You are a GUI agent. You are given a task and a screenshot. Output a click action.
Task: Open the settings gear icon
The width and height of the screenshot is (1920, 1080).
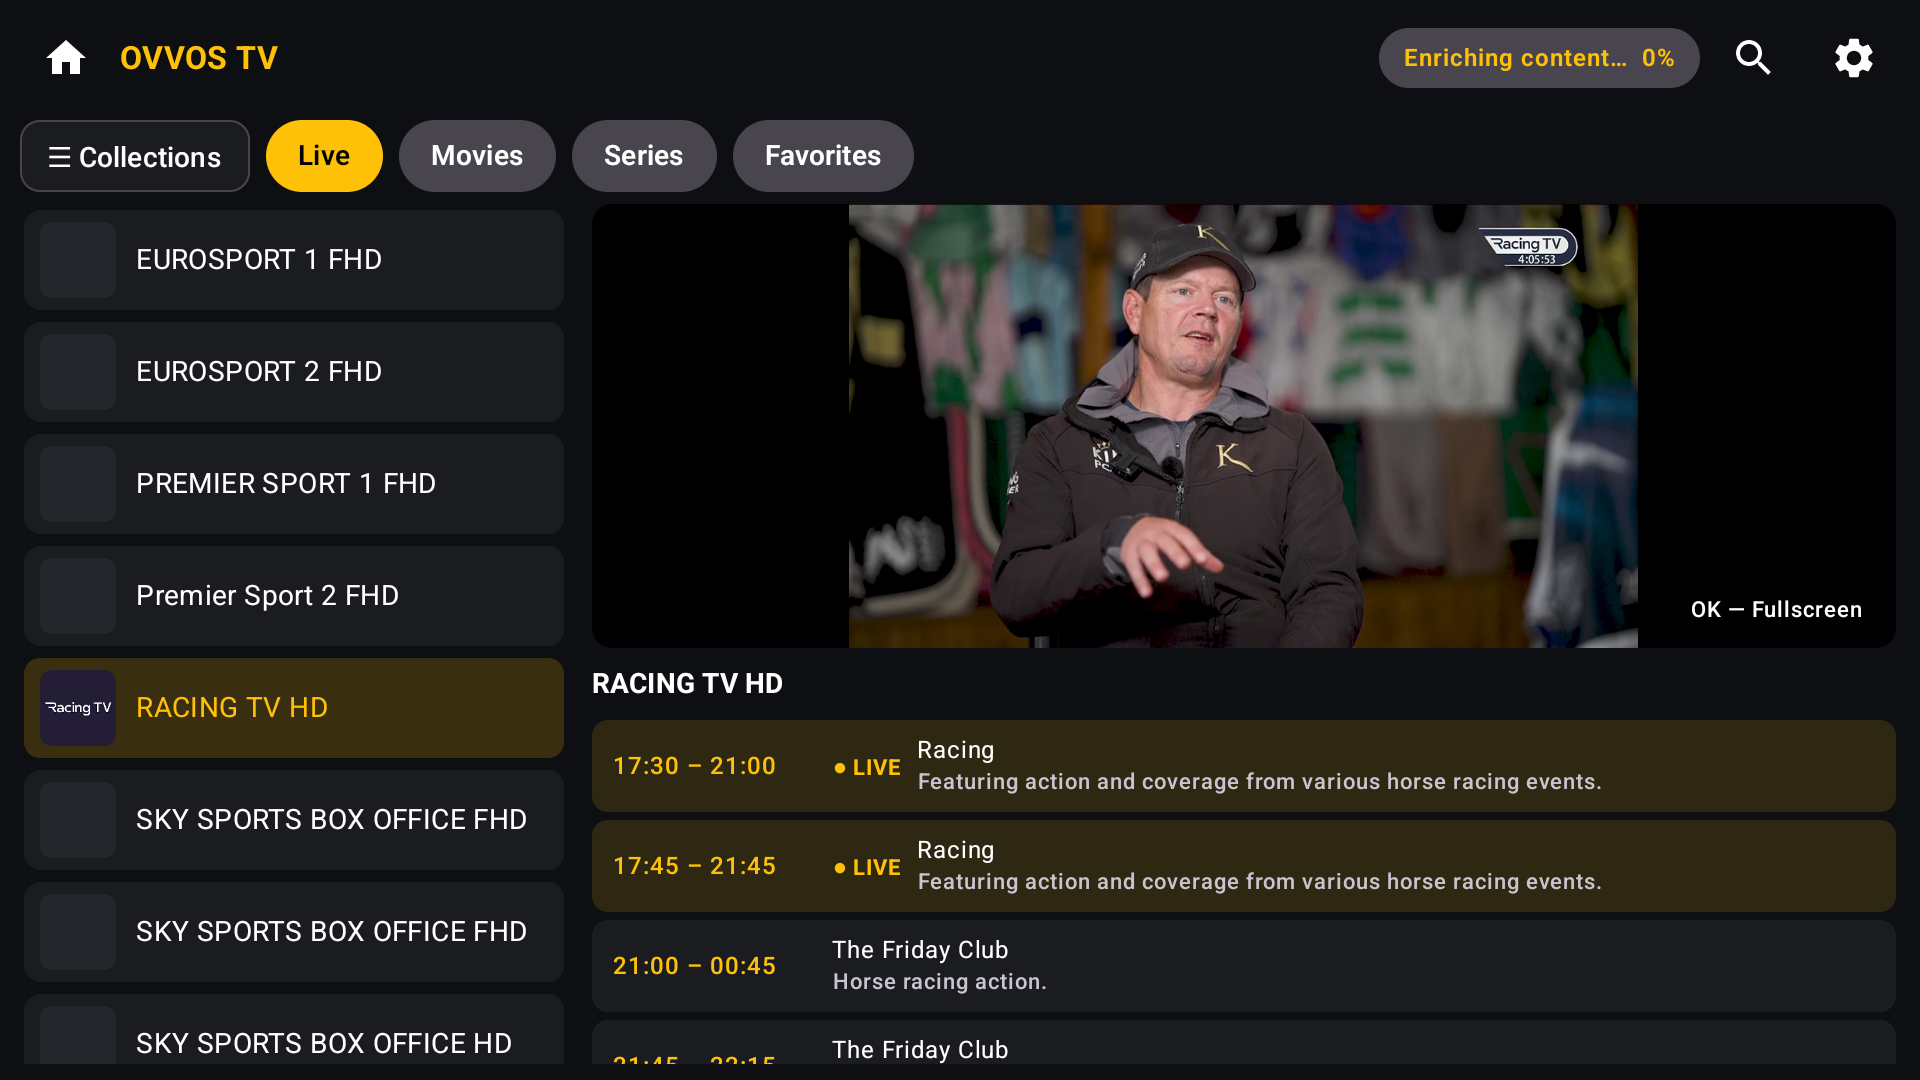click(1853, 58)
